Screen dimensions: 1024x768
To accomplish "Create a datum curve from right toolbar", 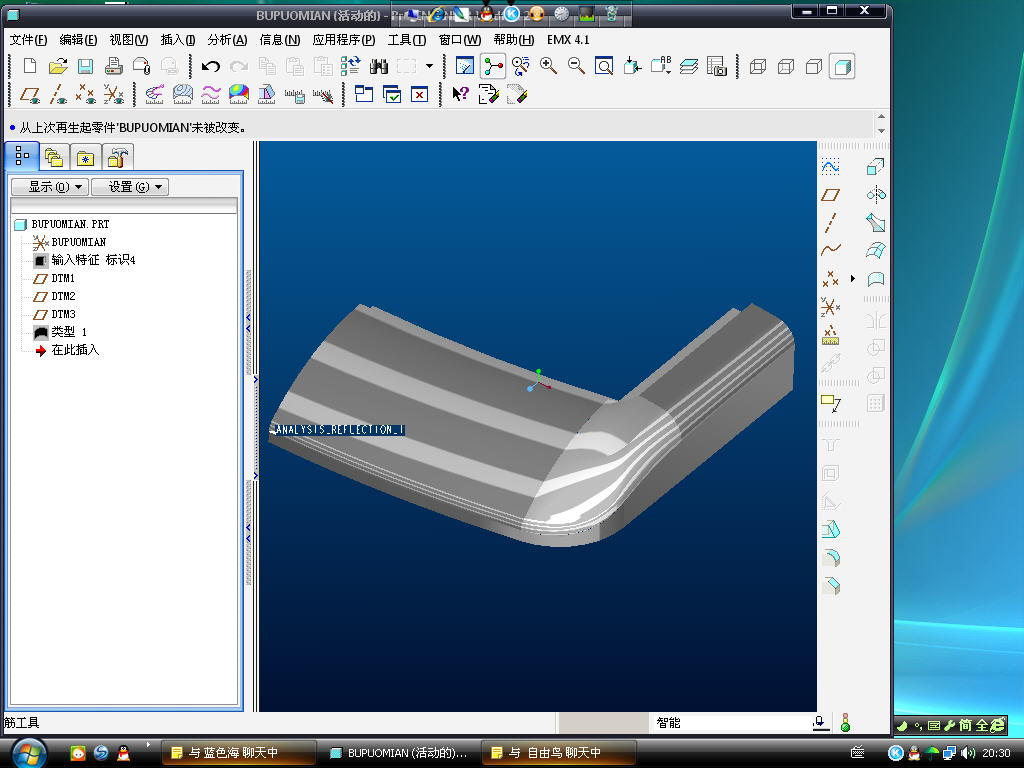I will (831, 250).
